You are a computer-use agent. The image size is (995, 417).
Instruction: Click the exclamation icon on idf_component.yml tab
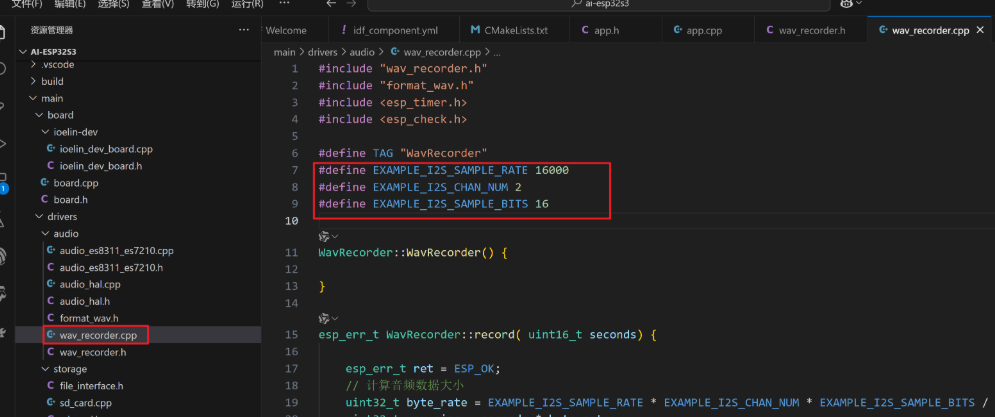click(344, 30)
